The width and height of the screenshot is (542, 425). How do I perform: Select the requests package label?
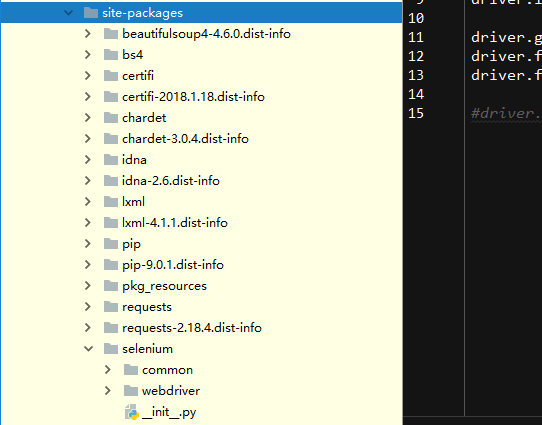147,307
